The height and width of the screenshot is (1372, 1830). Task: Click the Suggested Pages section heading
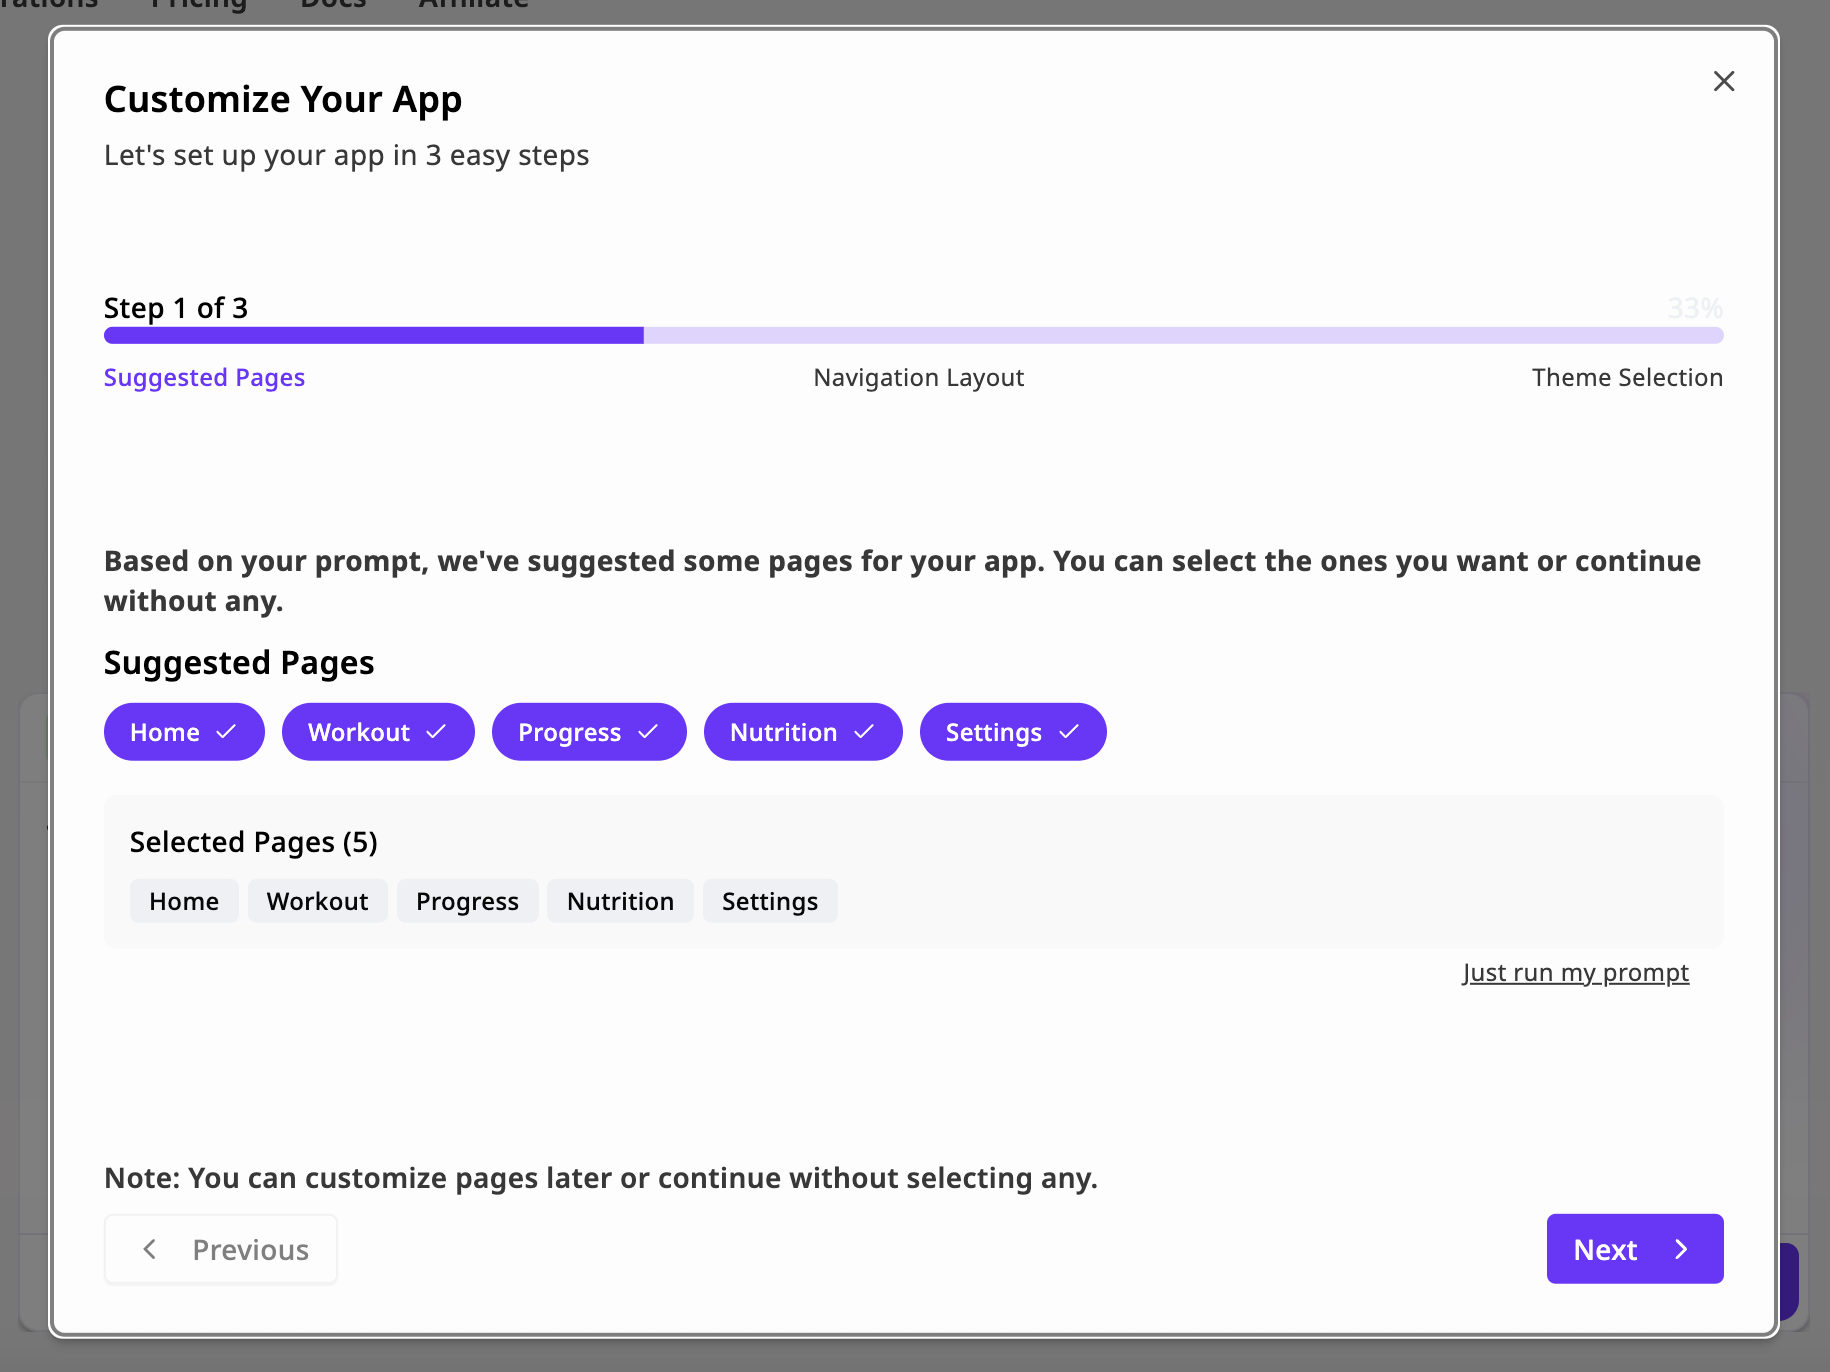point(239,663)
